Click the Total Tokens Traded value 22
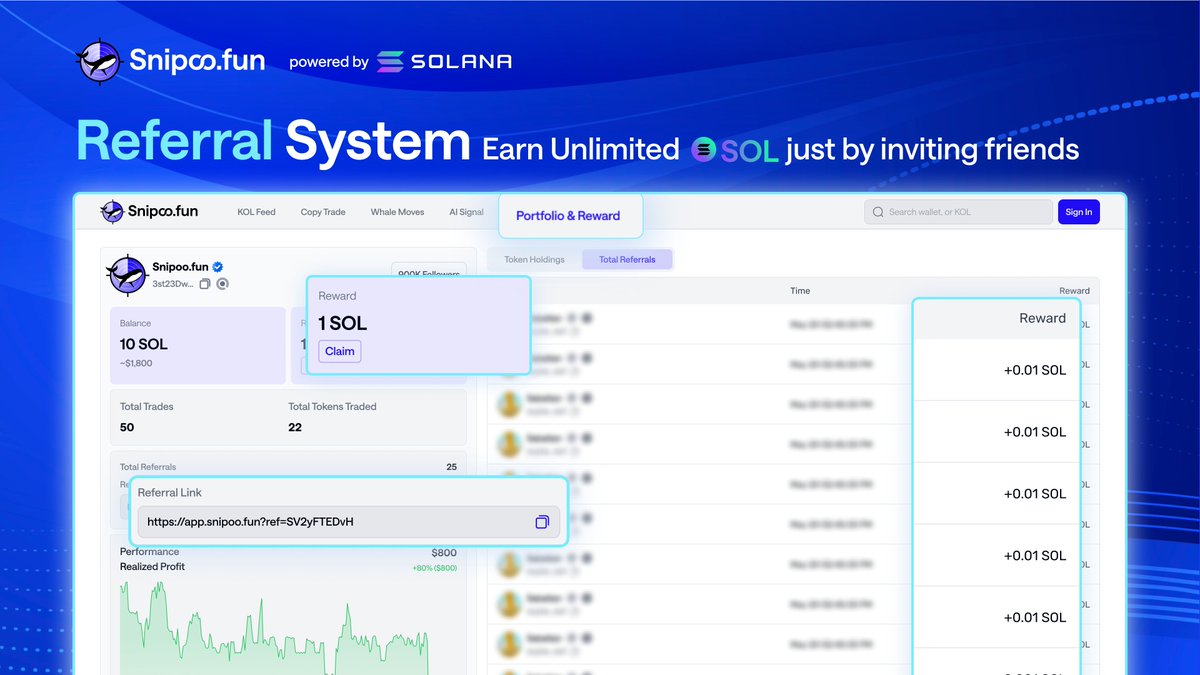The width and height of the screenshot is (1200, 675). 295,427
